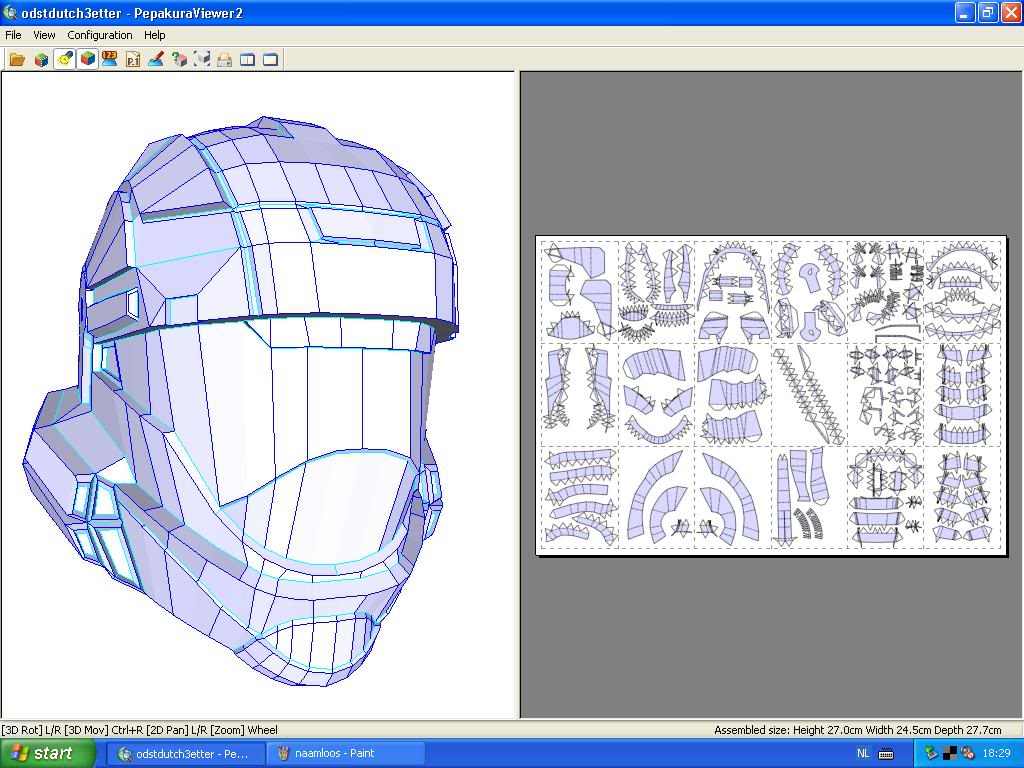Toggle the flashlight lighting button
Image resolution: width=1024 pixels, height=768 pixels.
(x=64, y=60)
